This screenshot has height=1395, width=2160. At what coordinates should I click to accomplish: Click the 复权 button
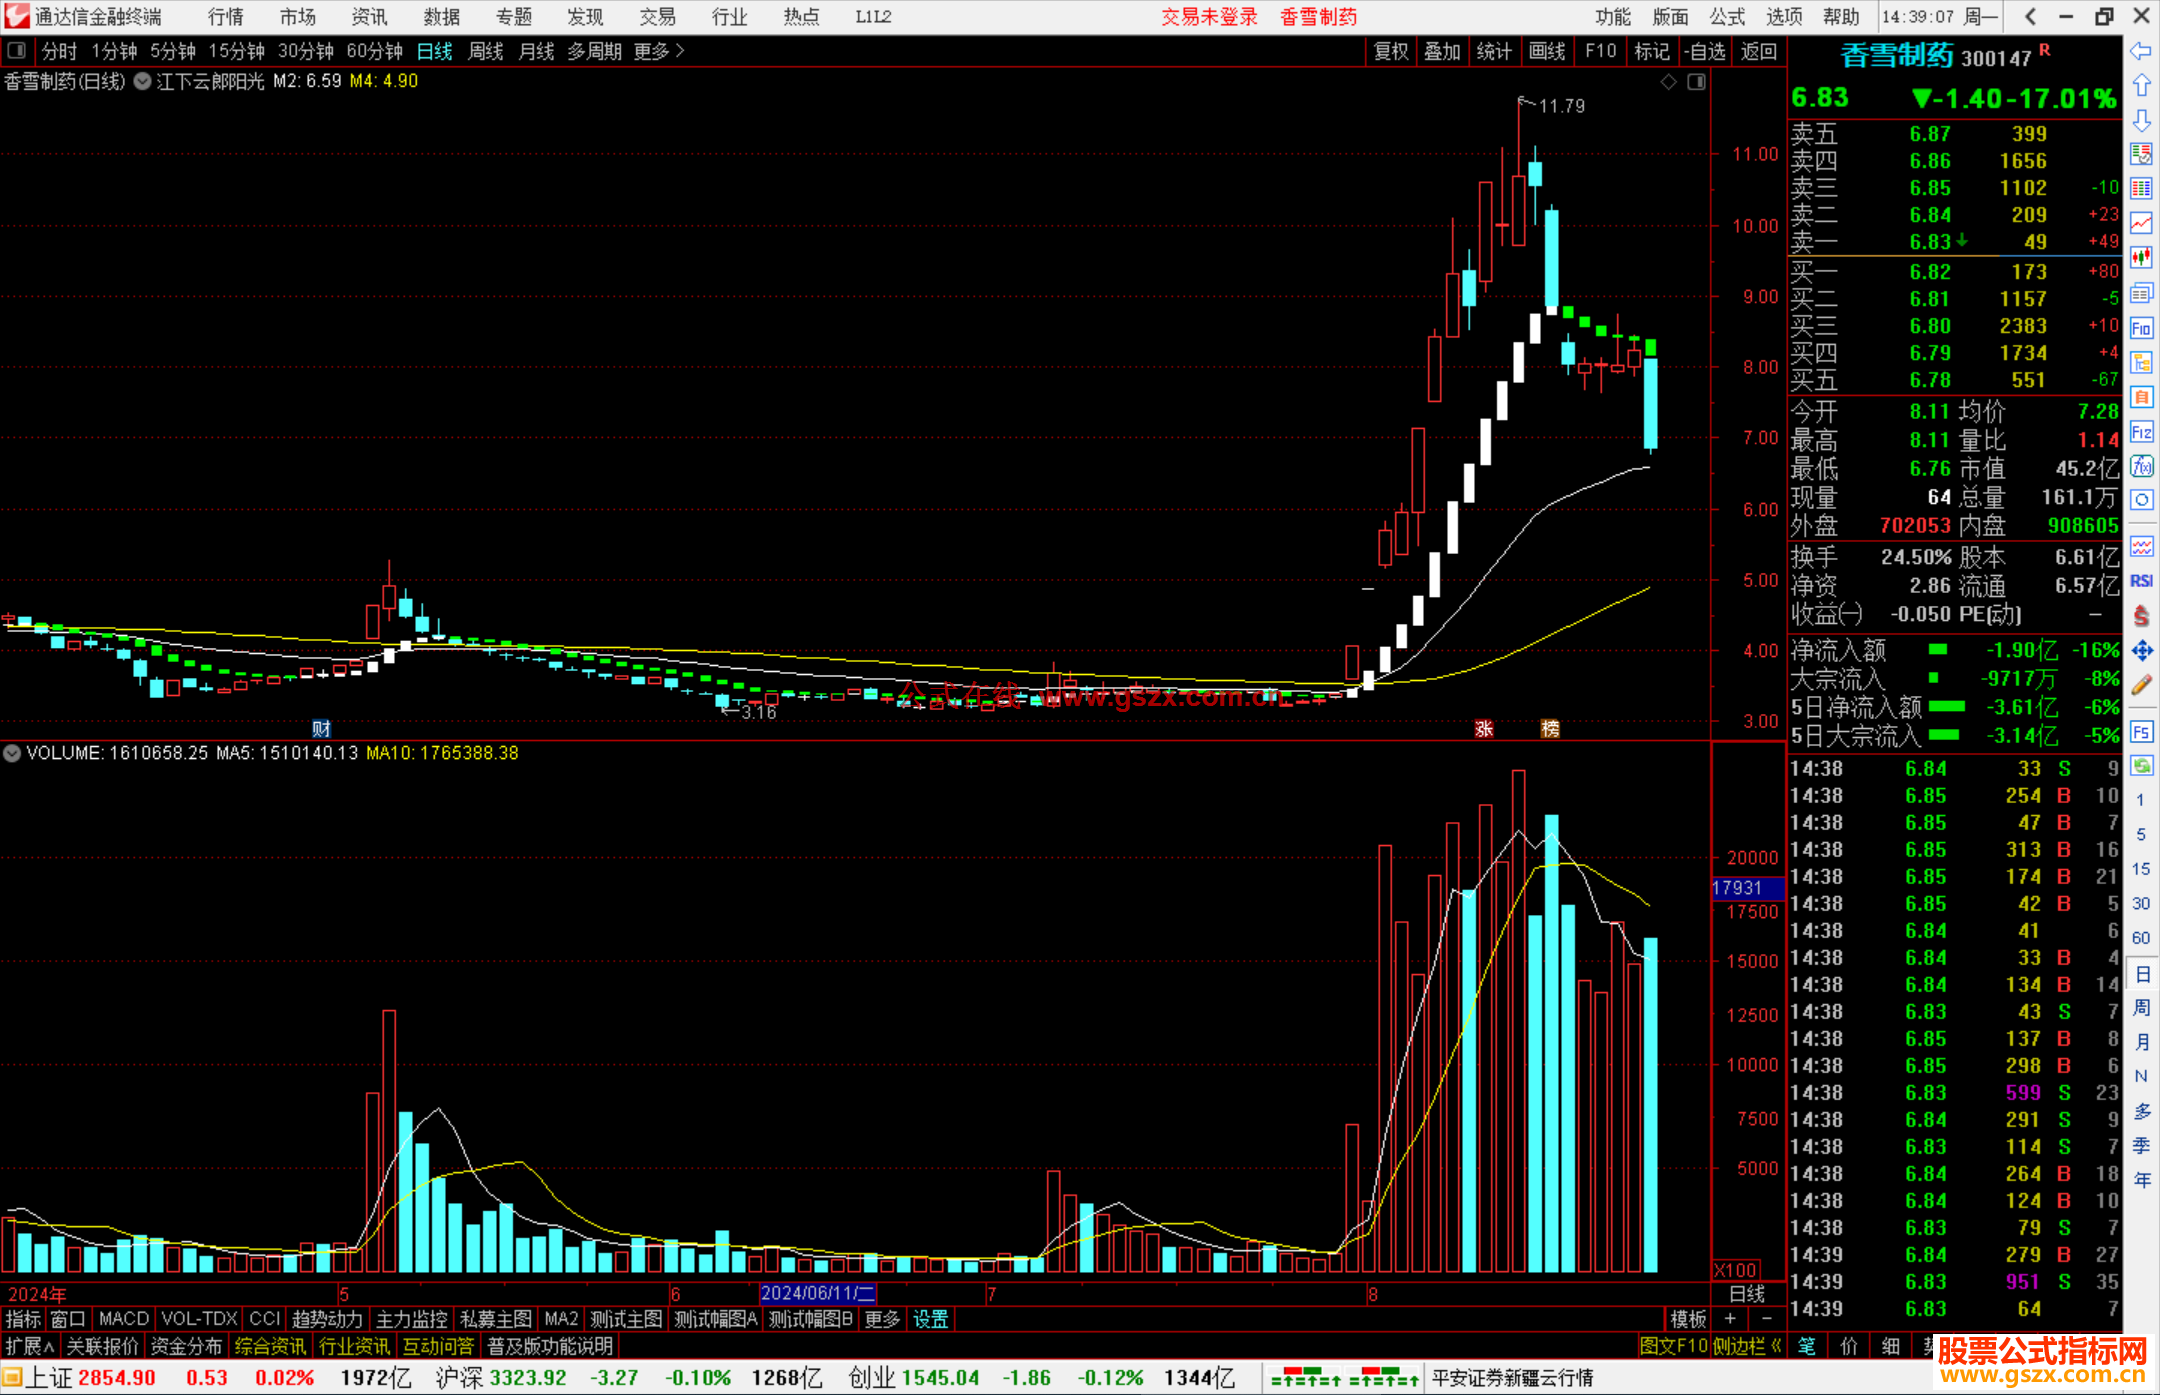[1391, 51]
